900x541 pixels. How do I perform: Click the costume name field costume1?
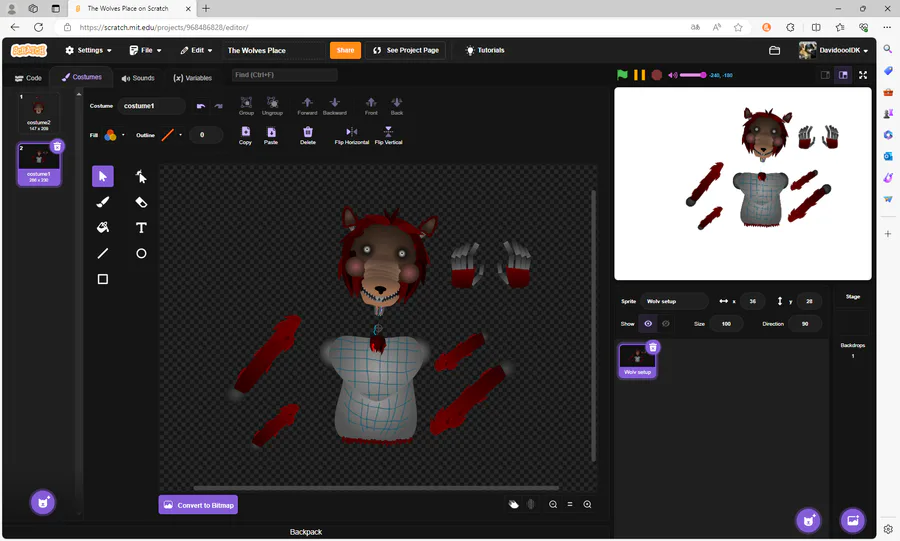click(x=152, y=106)
